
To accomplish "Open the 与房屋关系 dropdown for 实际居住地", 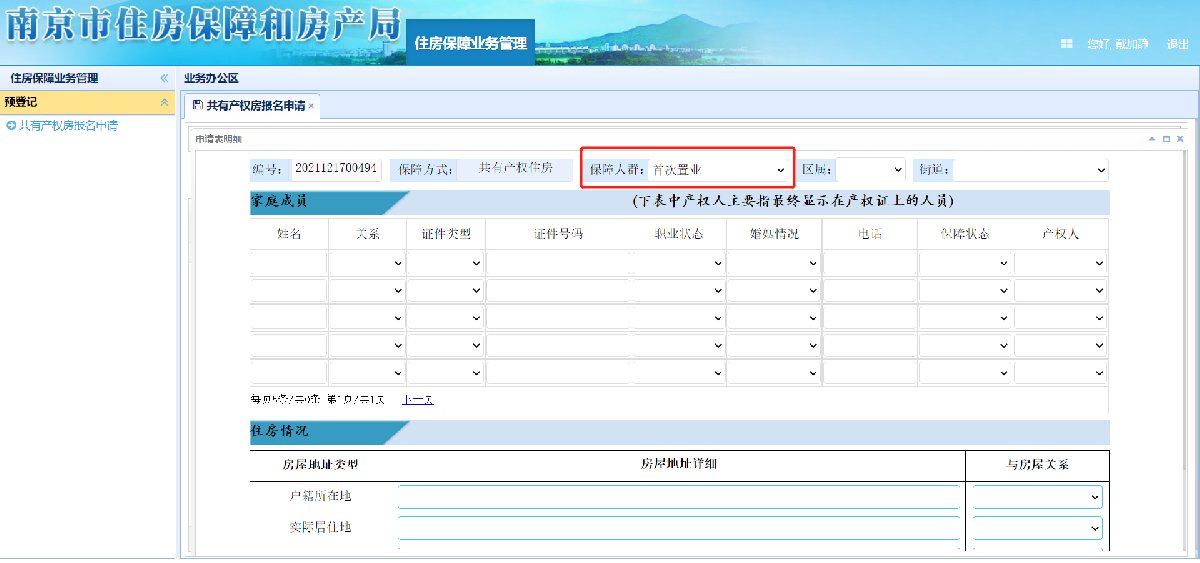I will click(1037, 528).
